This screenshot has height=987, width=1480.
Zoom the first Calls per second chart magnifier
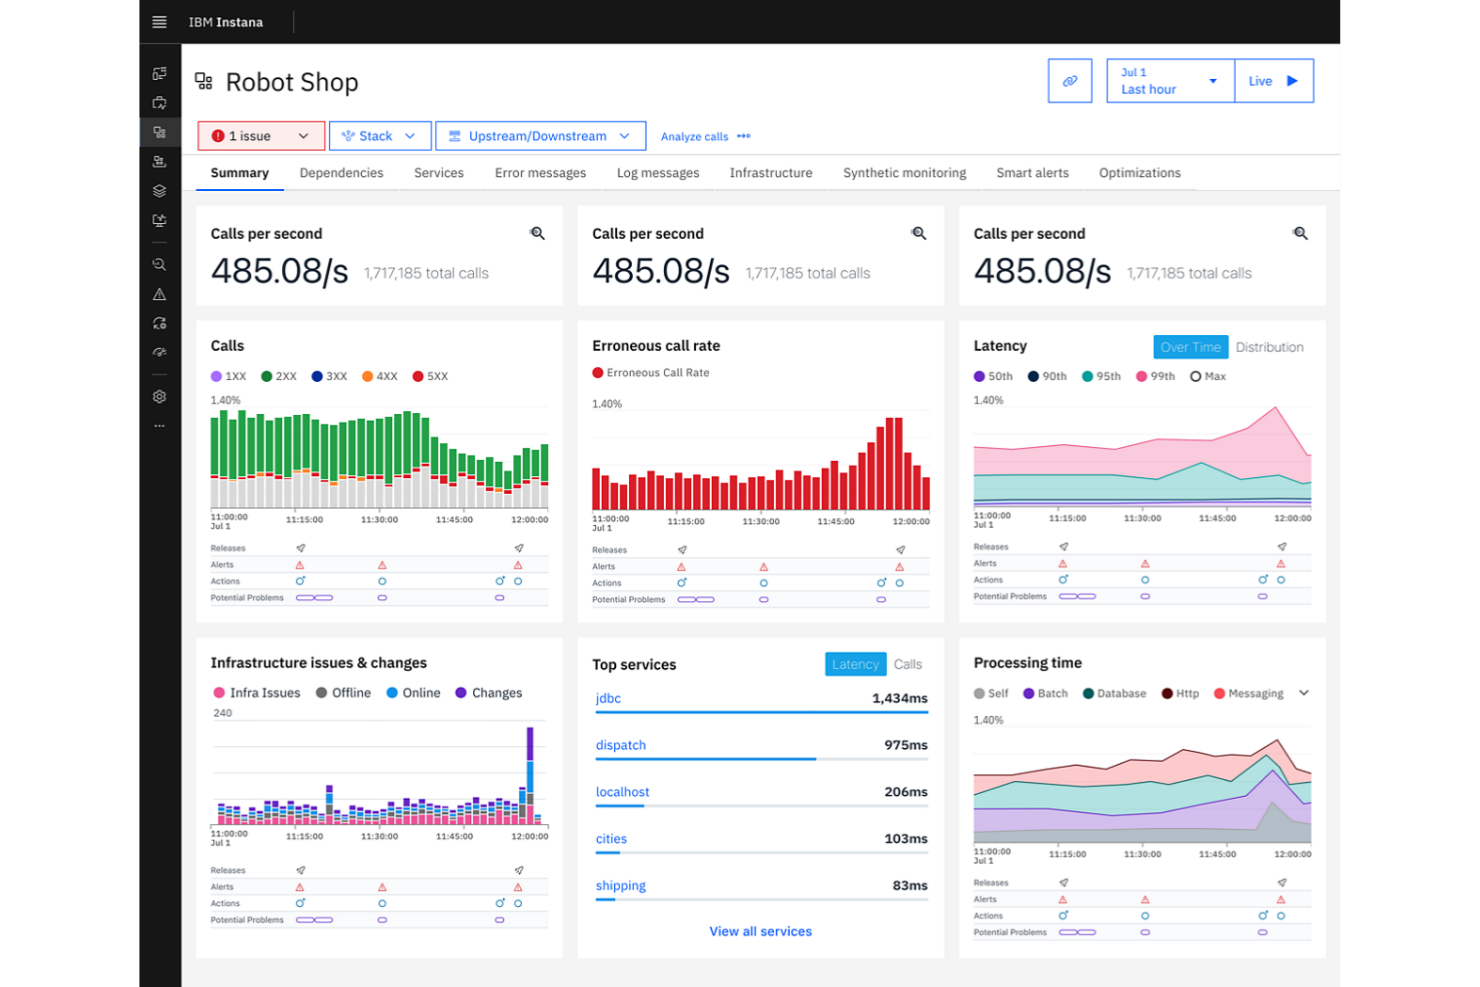(x=537, y=233)
